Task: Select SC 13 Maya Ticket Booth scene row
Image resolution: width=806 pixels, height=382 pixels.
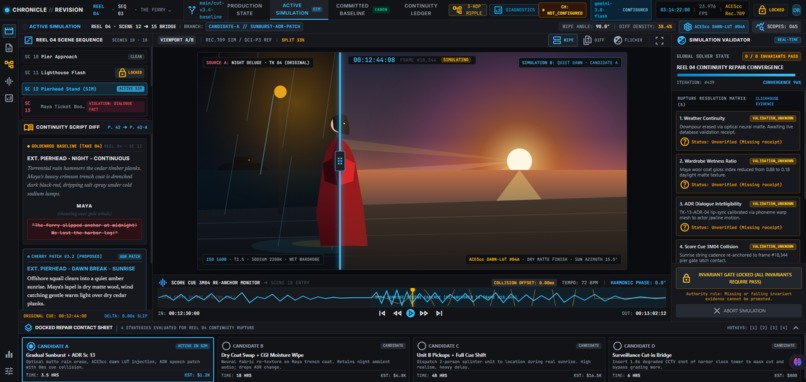Action: click(84, 106)
